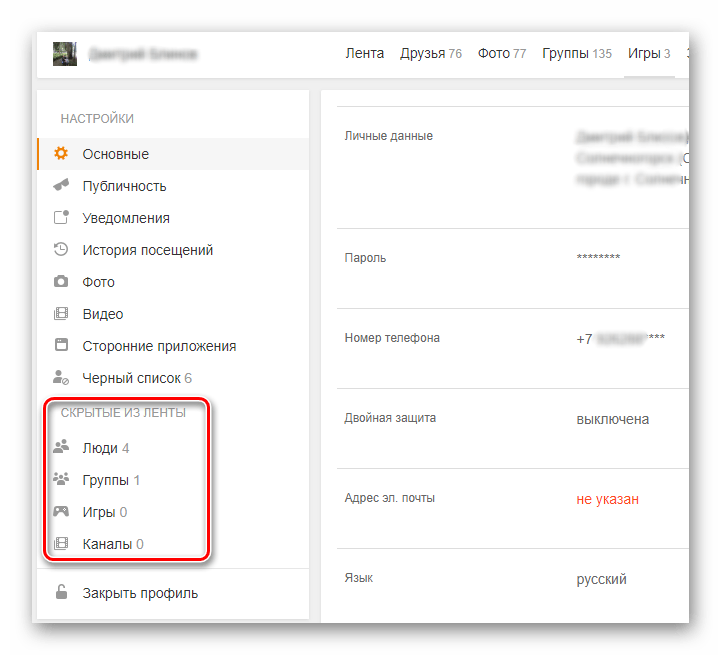Click the Двойная защита label
Screen dimensions: 721x655
click(x=390, y=418)
